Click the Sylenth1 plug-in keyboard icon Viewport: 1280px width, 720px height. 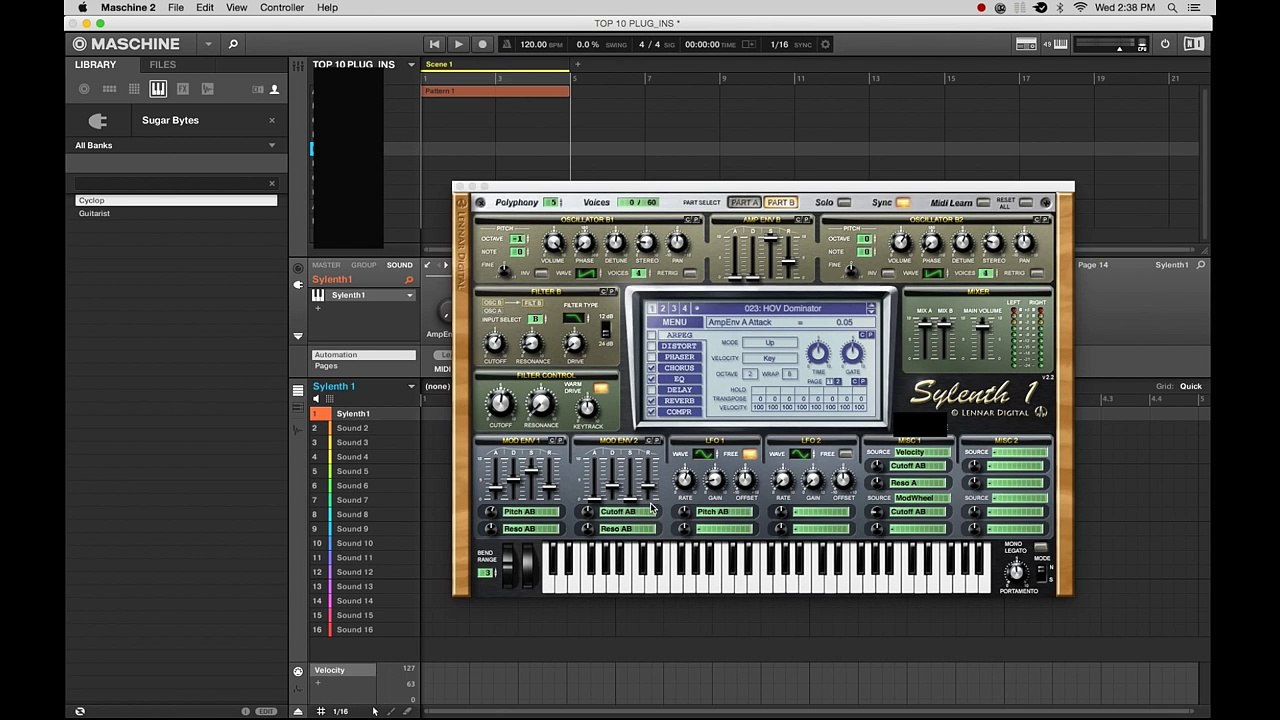318,295
